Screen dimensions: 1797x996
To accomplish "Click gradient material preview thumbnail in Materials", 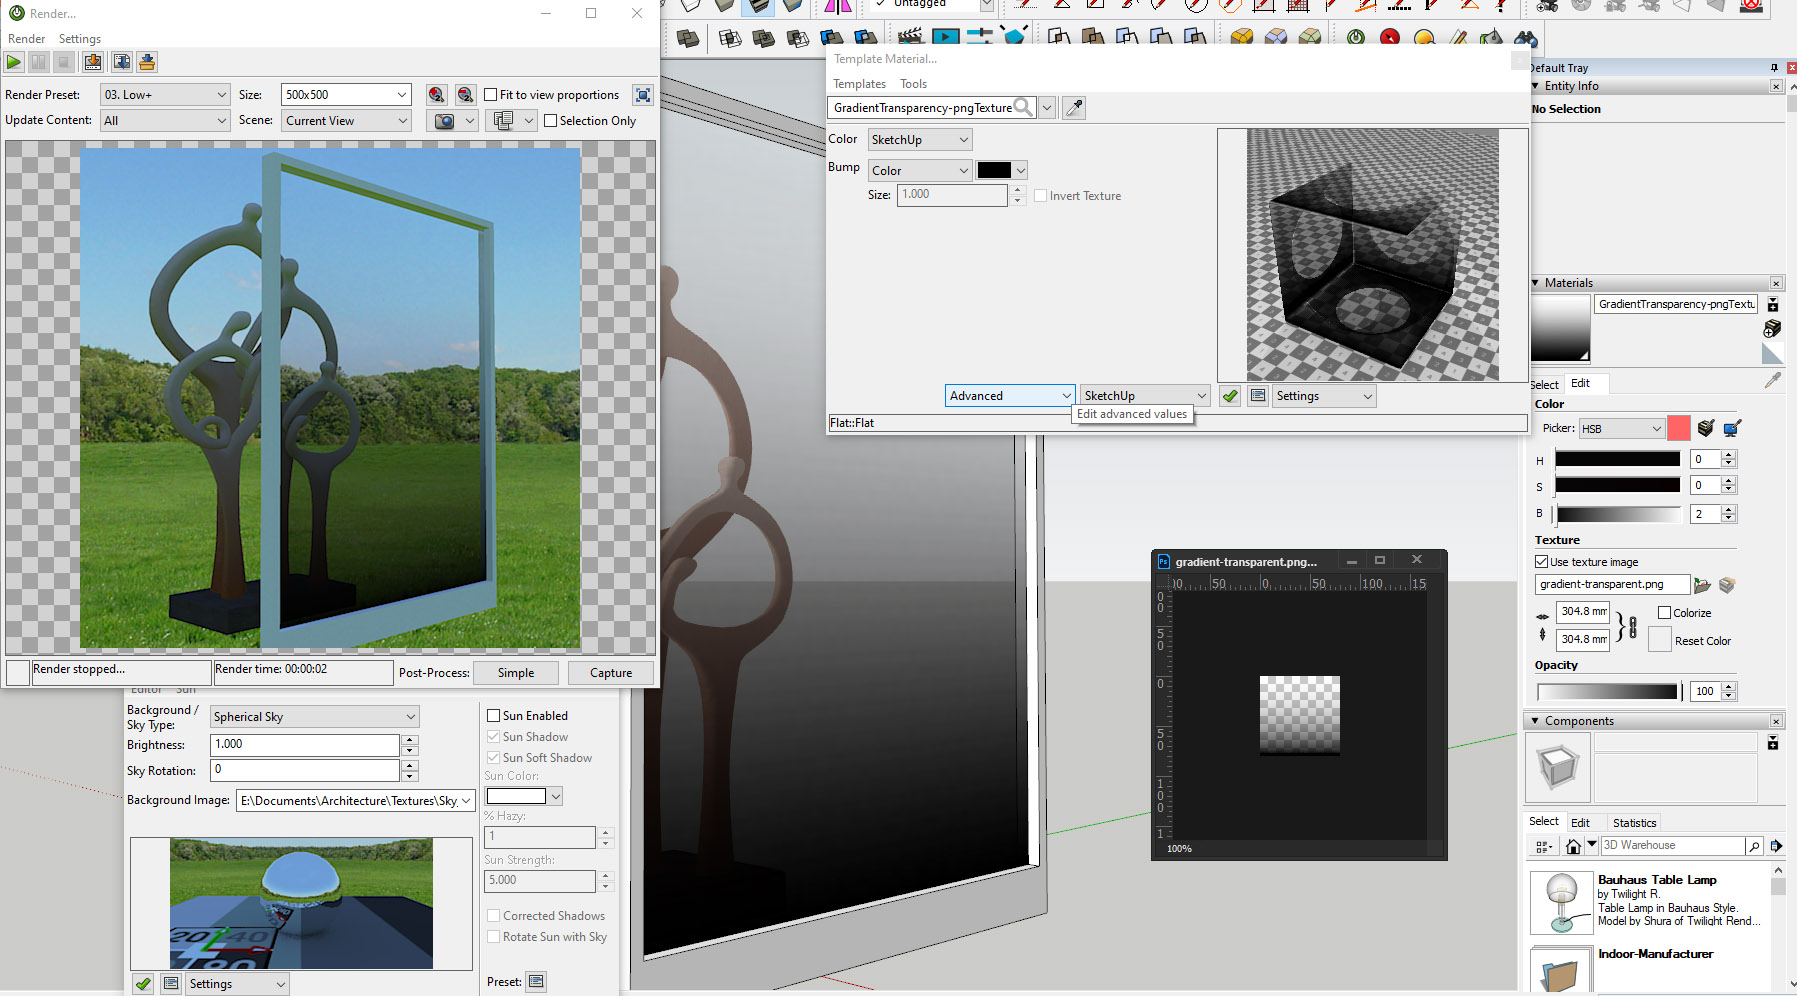I will [1560, 328].
